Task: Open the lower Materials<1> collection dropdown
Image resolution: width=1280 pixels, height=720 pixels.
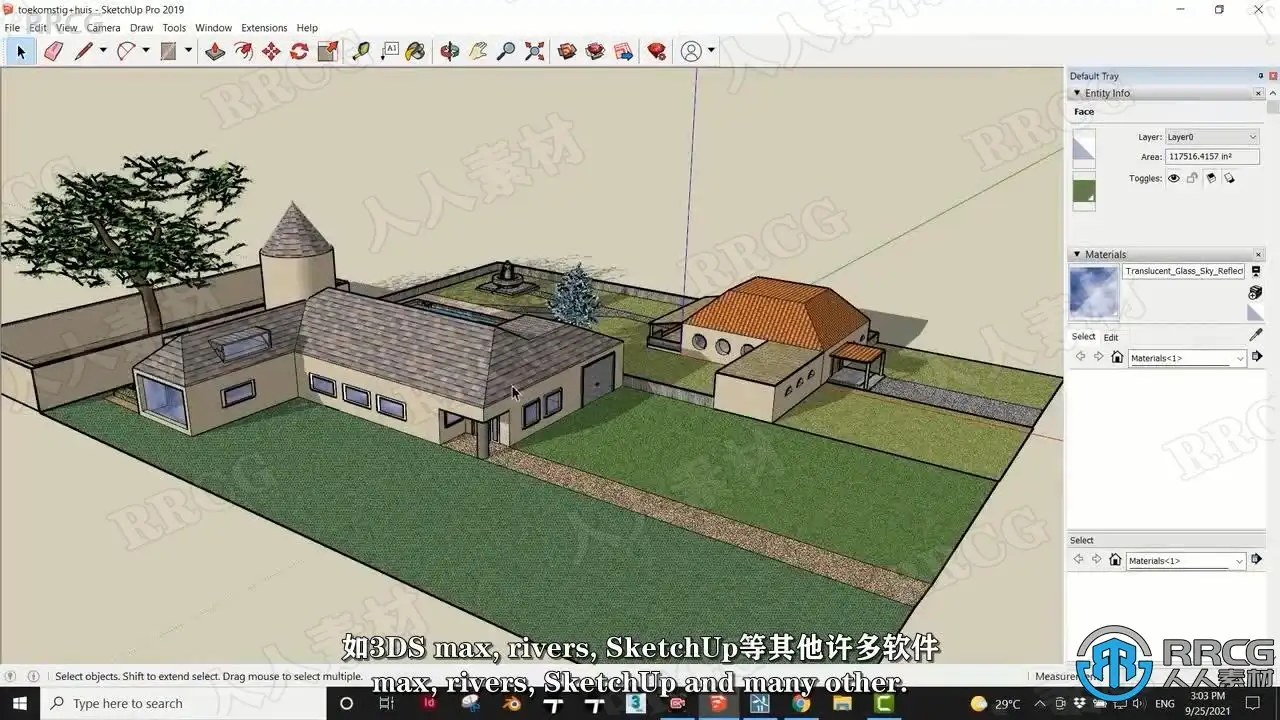Action: click(1187, 561)
